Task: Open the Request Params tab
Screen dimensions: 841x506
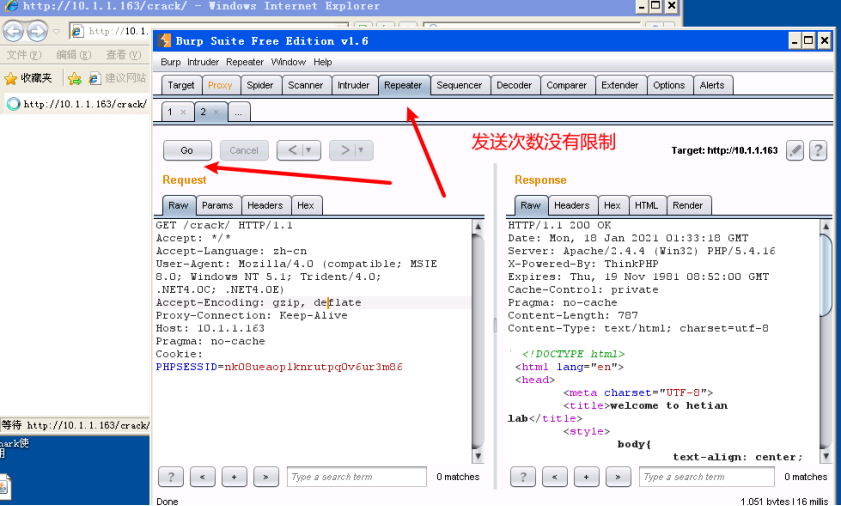Action: (x=218, y=206)
